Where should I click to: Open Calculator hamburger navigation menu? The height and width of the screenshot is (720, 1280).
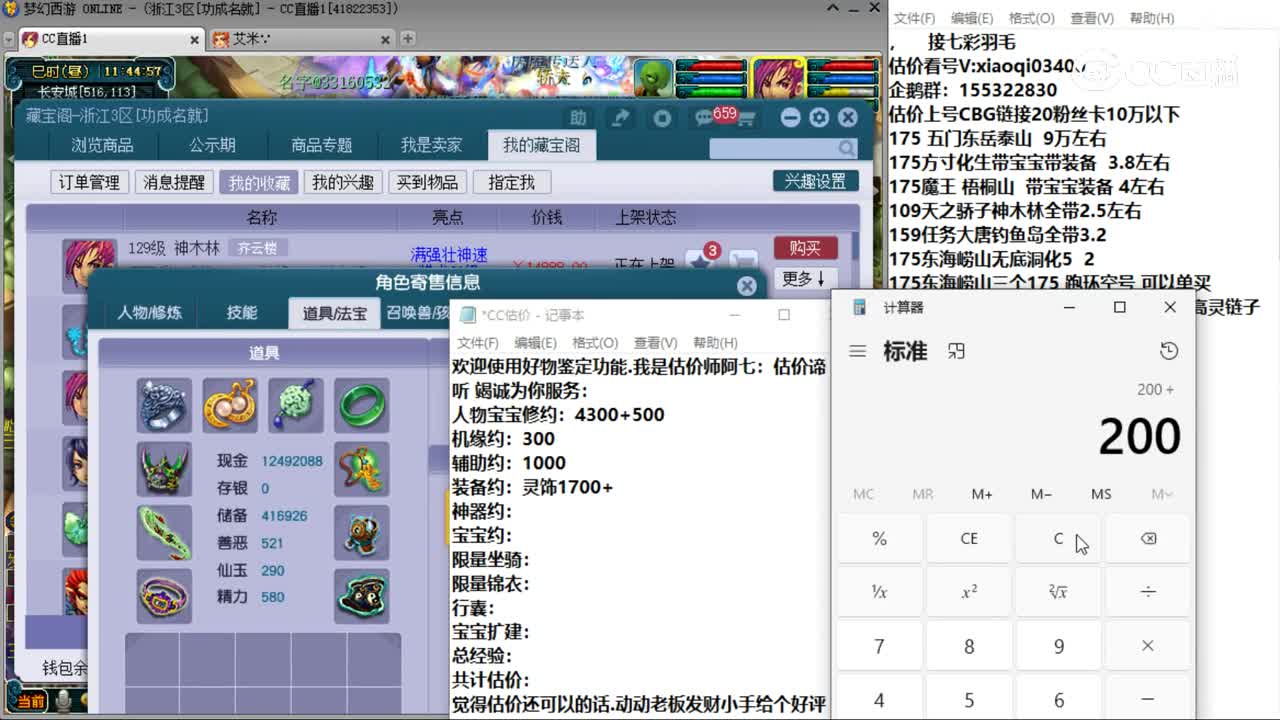tap(857, 351)
